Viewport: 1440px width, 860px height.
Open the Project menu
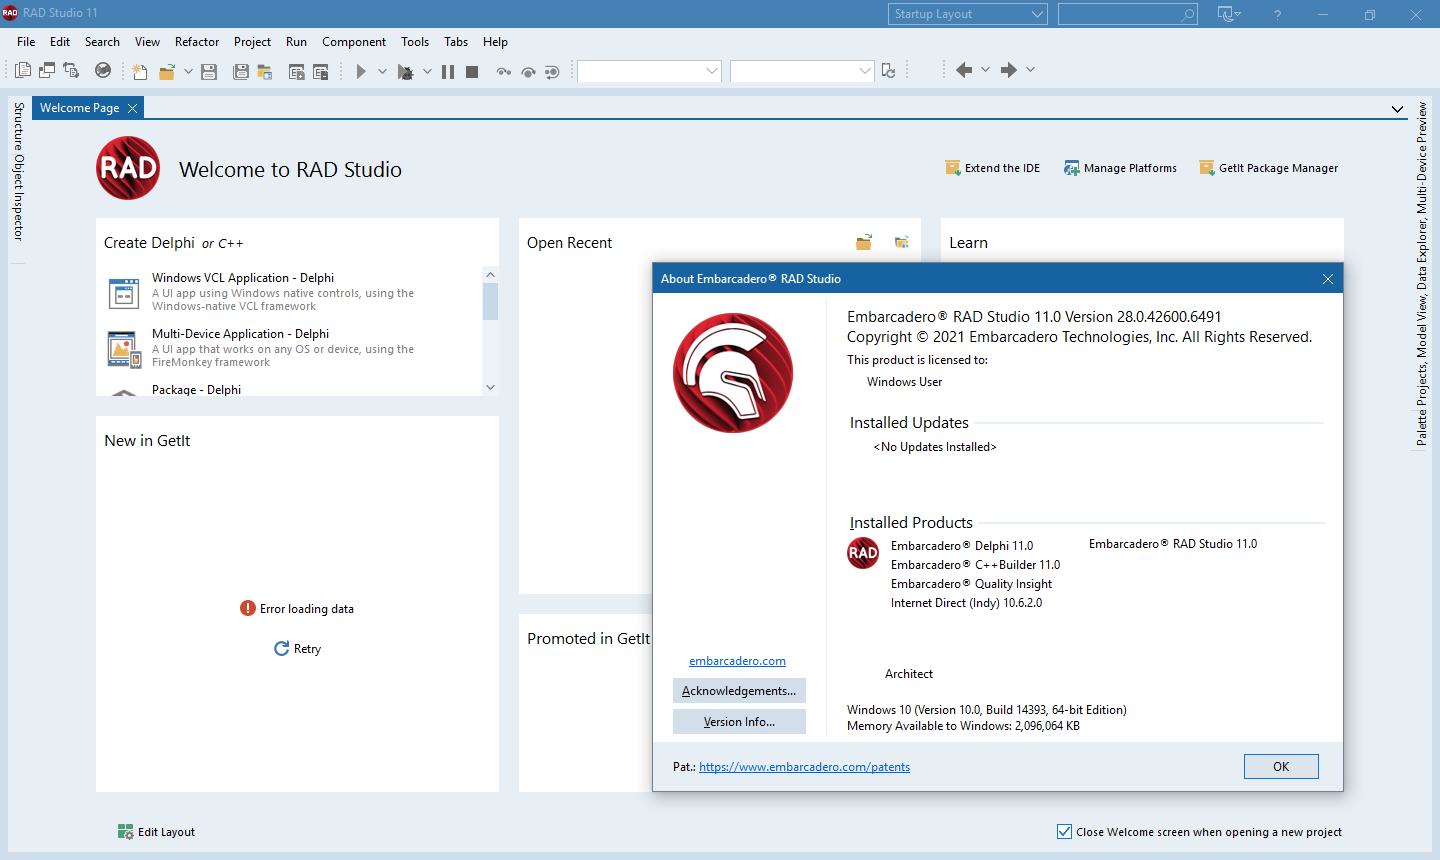tap(252, 42)
